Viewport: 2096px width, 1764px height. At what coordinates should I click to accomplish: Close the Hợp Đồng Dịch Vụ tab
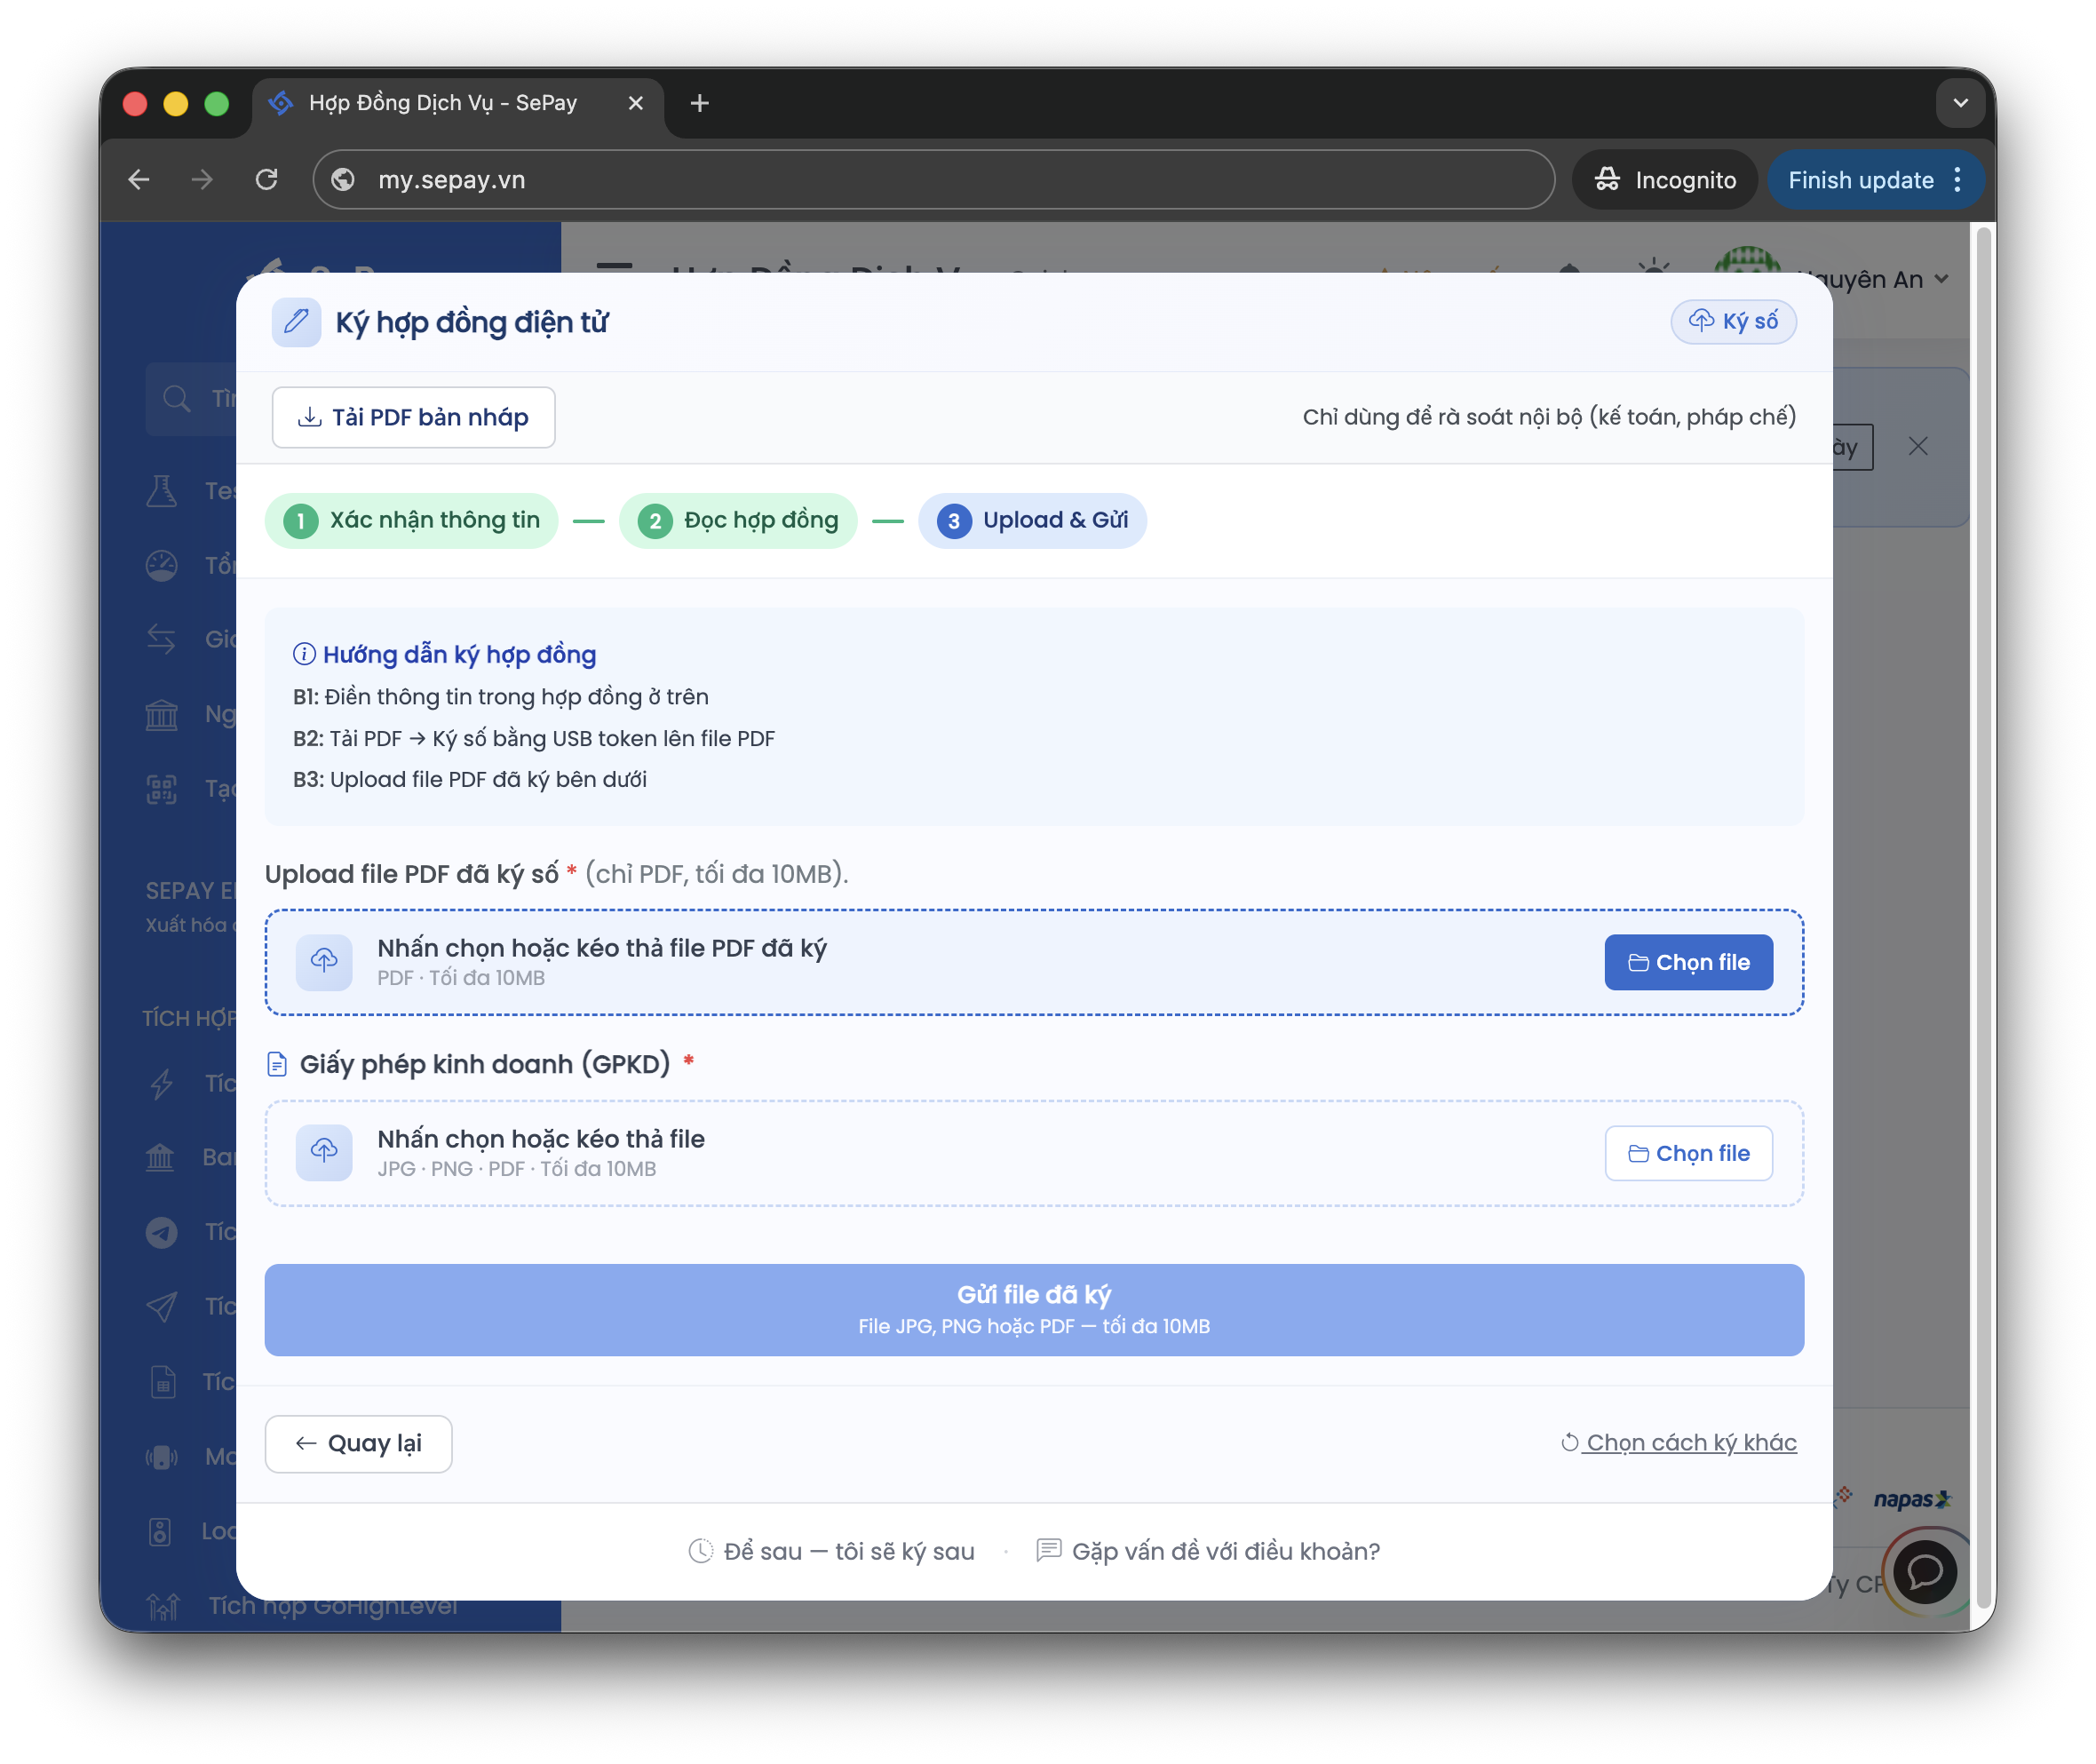pos(635,103)
